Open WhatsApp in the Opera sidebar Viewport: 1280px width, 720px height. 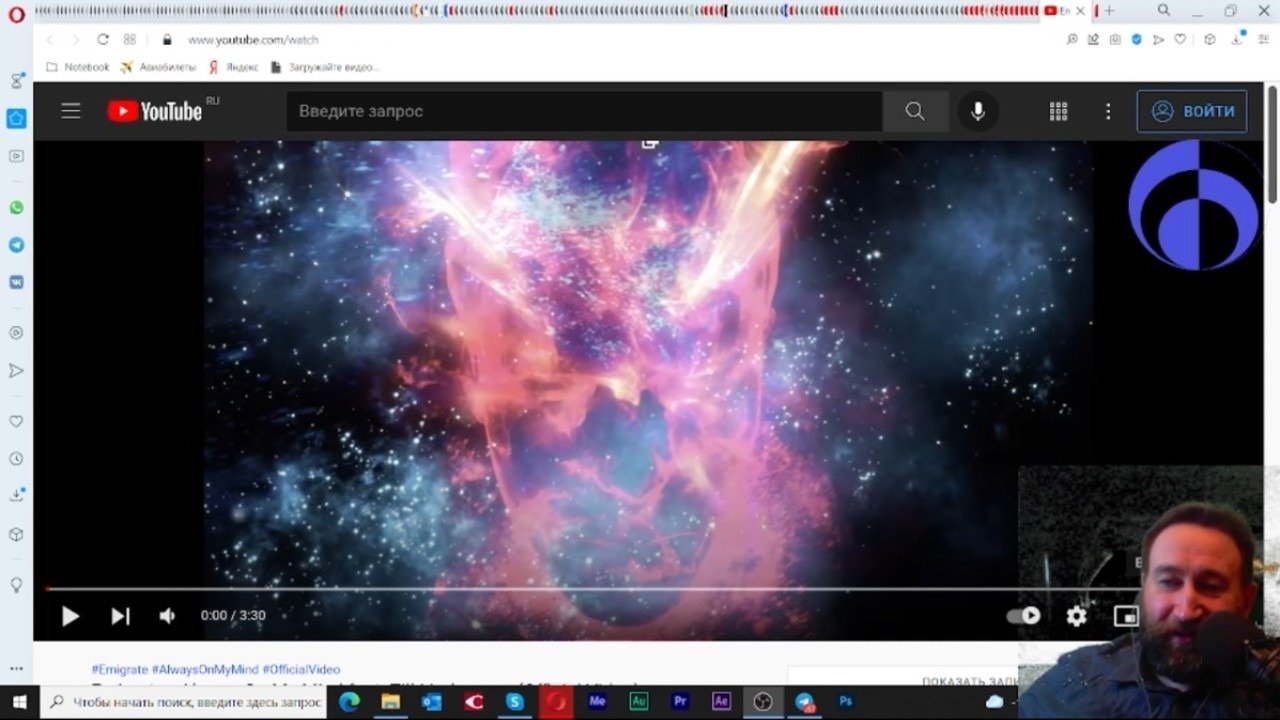(16, 208)
